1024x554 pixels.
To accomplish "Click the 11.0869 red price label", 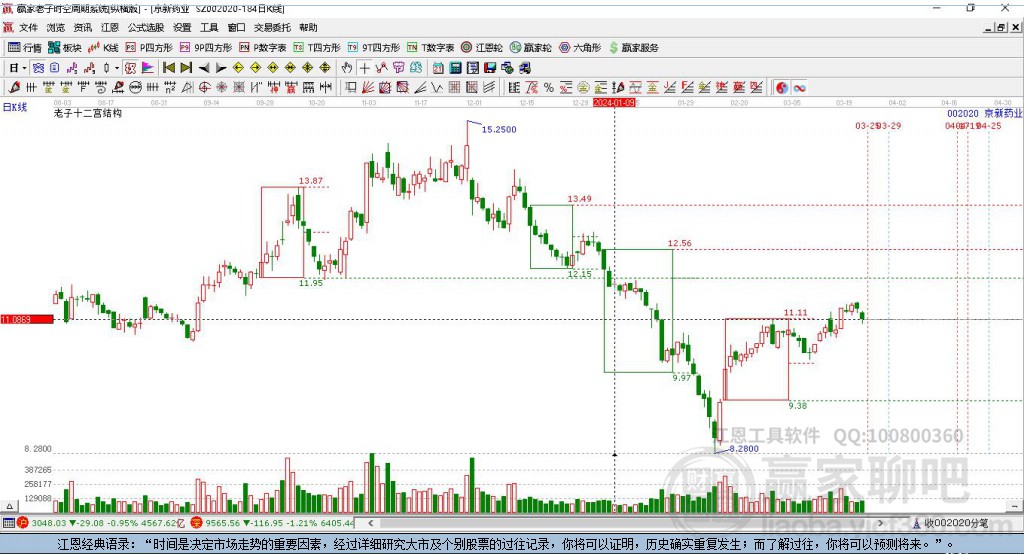I will (27, 319).
